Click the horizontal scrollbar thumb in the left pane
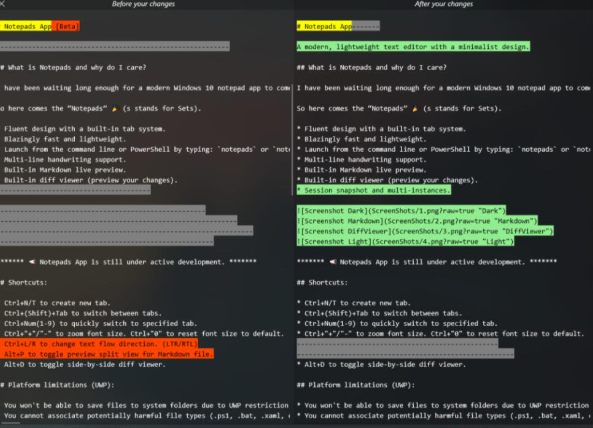The image size is (593, 428). [x=10, y=423]
